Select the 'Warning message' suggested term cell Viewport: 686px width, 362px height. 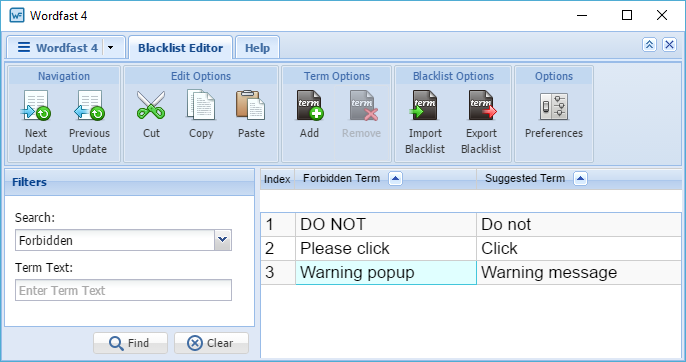[579, 273]
